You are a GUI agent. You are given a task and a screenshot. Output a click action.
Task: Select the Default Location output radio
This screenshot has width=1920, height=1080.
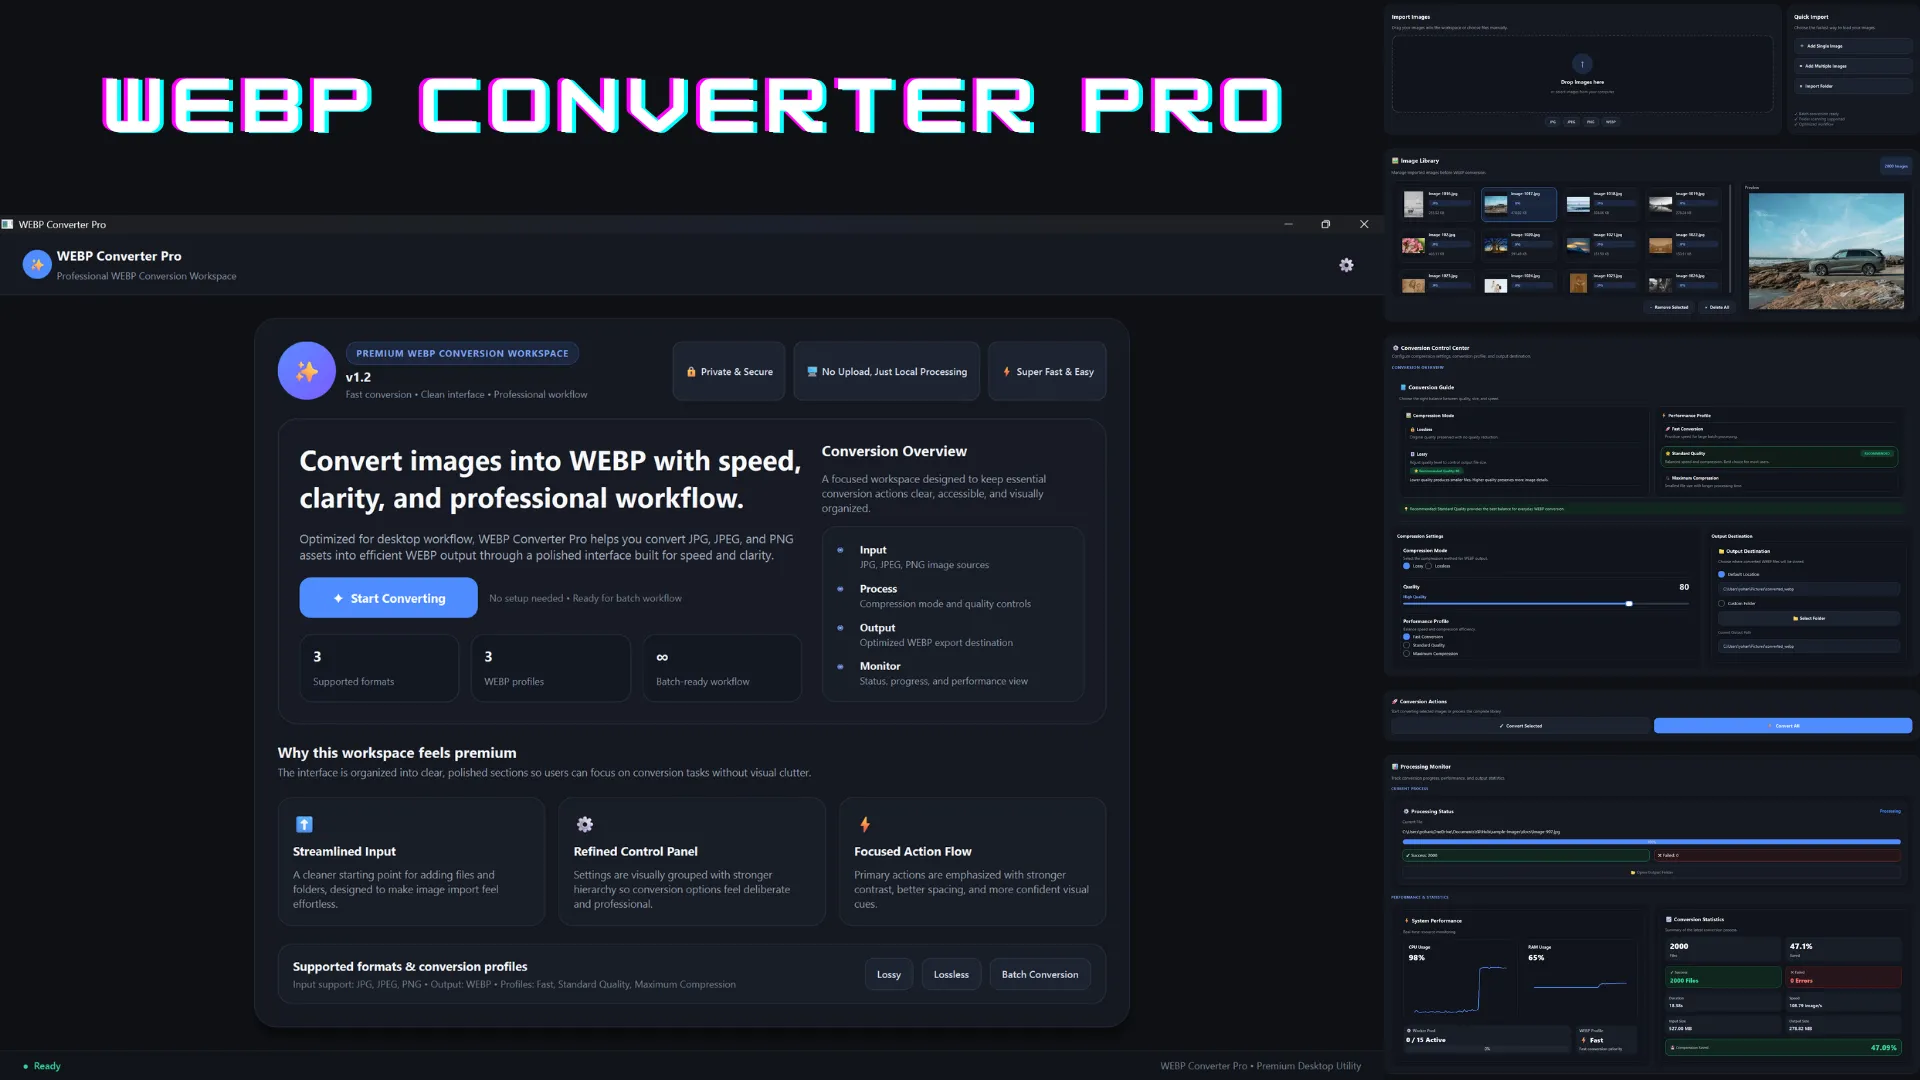(x=1721, y=574)
